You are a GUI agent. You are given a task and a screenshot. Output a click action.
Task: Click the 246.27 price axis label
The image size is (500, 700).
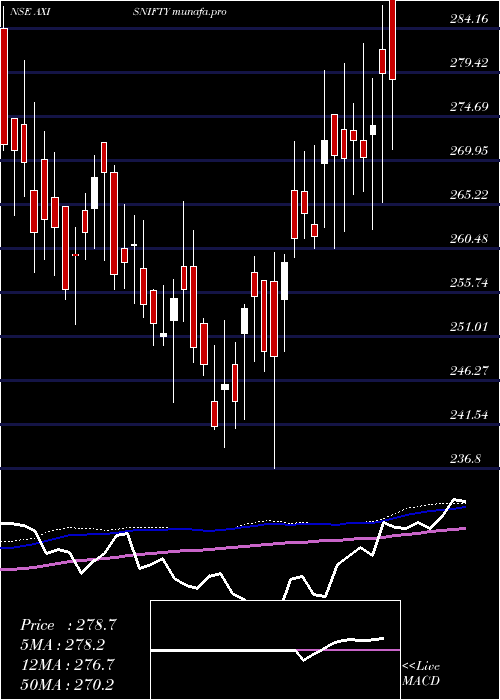[469, 371]
